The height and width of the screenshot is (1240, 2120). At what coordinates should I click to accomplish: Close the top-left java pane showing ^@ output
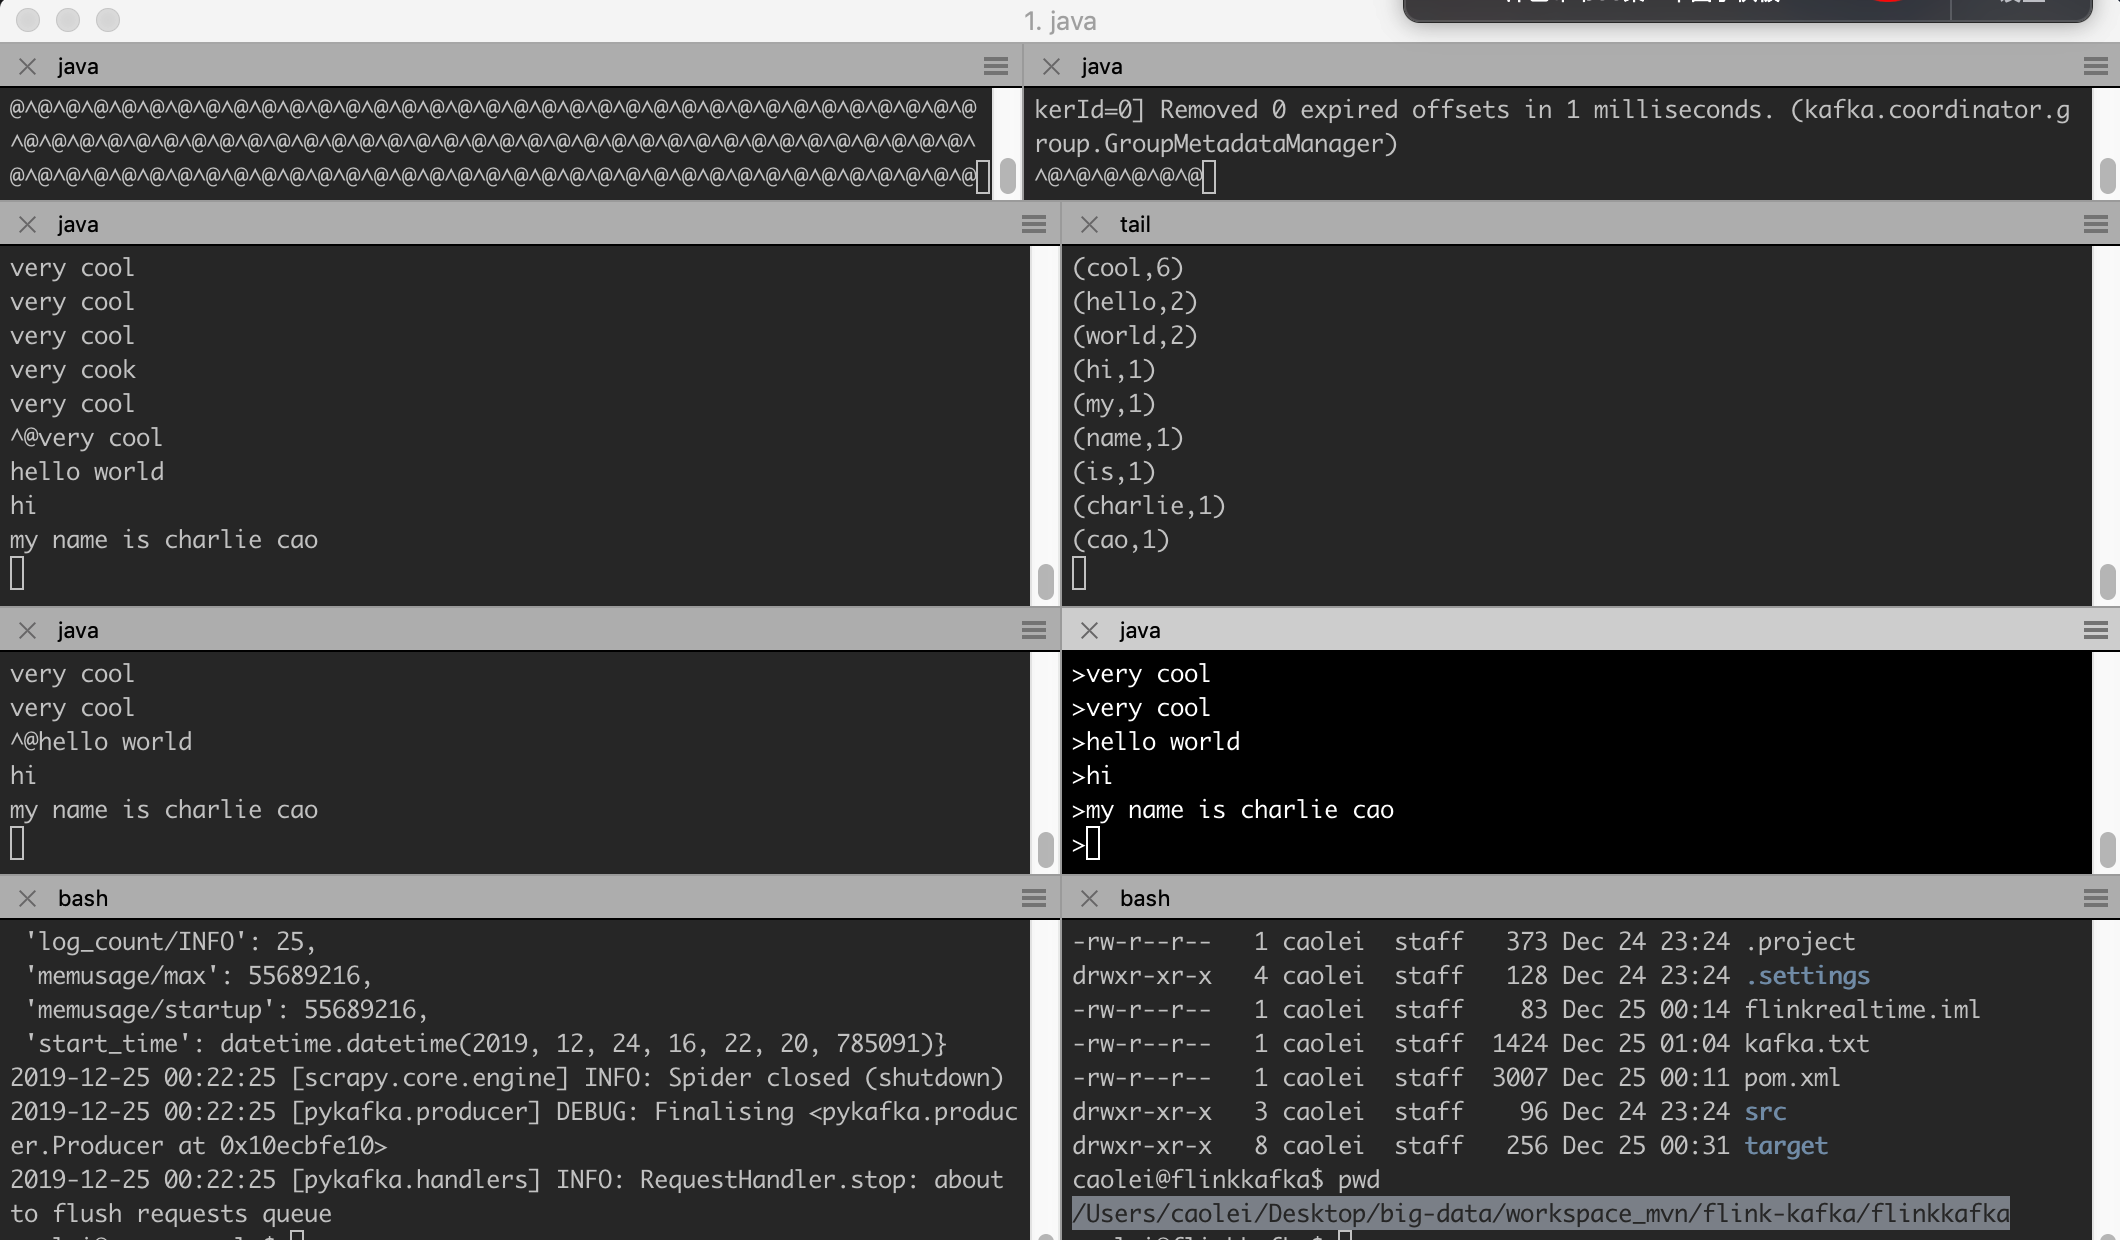tap(27, 66)
